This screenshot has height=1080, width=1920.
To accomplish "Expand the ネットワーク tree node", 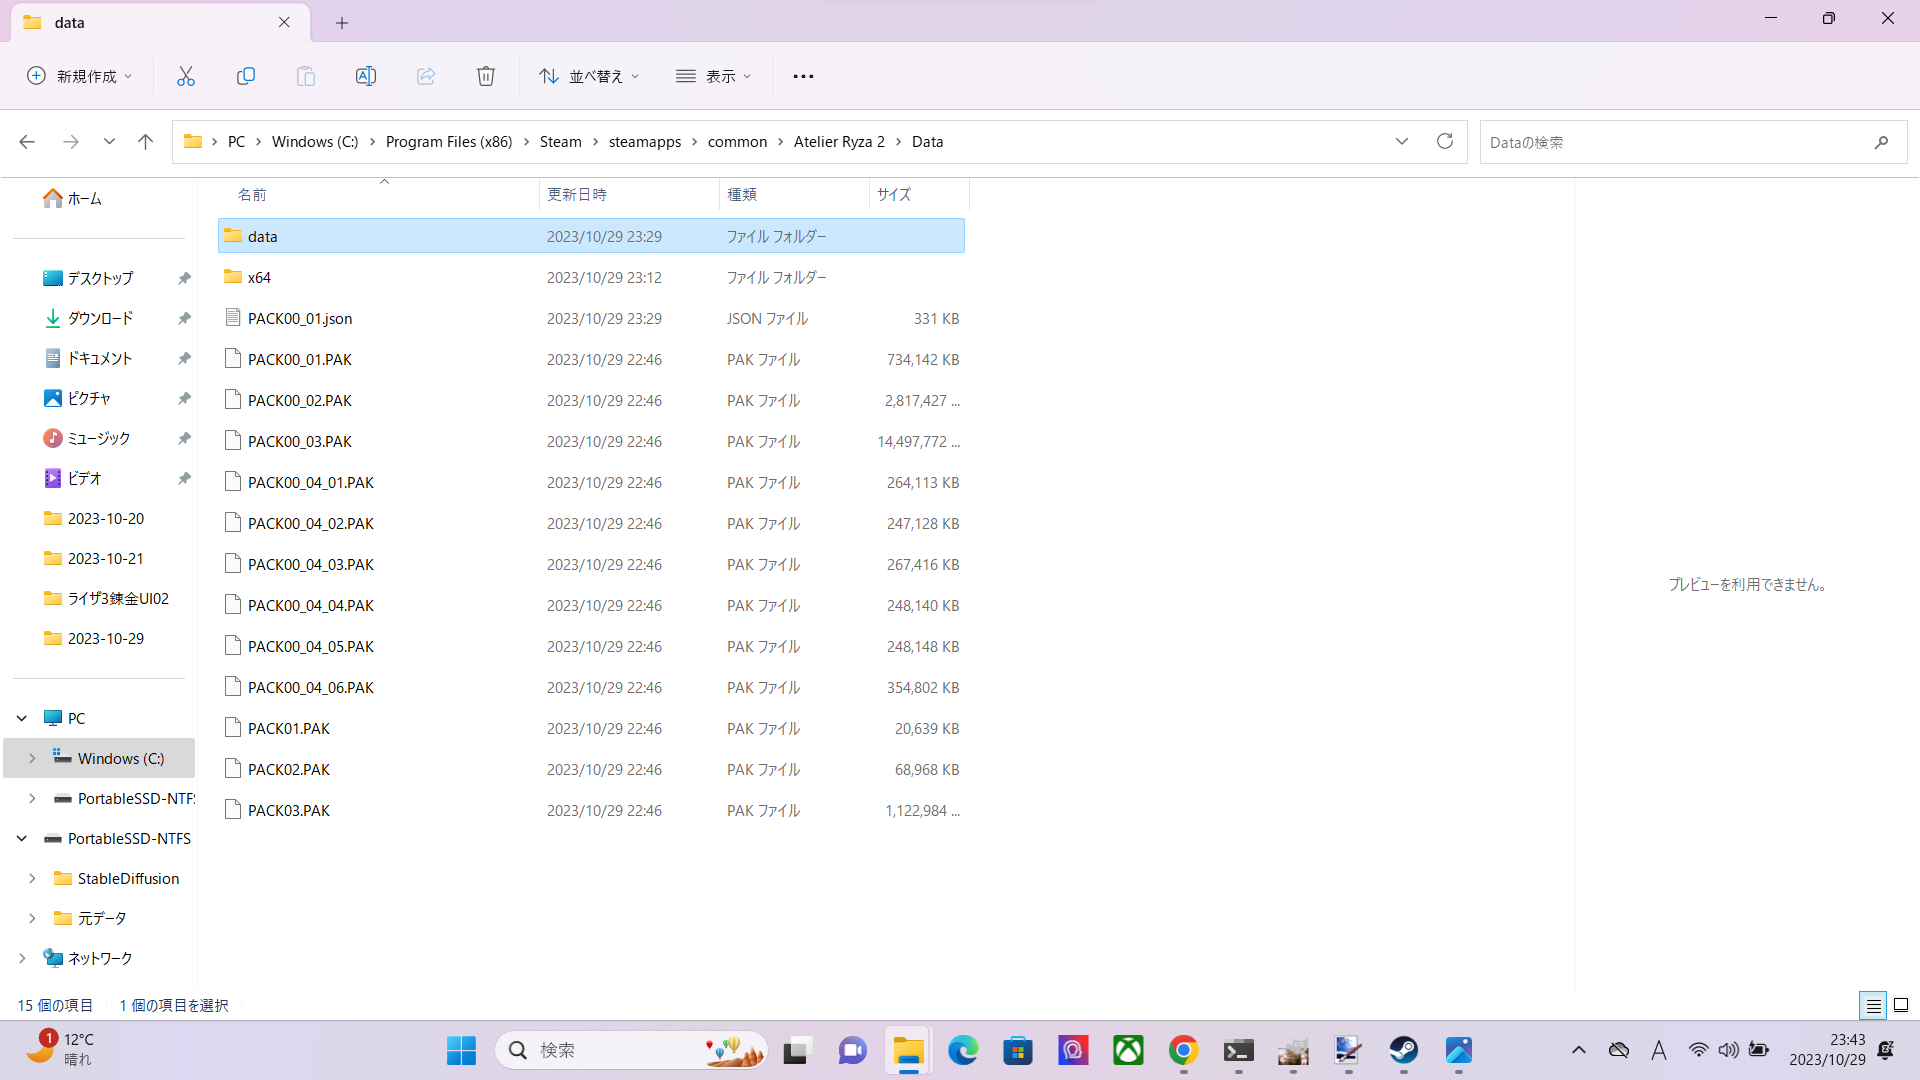I will (x=22, y=958).
